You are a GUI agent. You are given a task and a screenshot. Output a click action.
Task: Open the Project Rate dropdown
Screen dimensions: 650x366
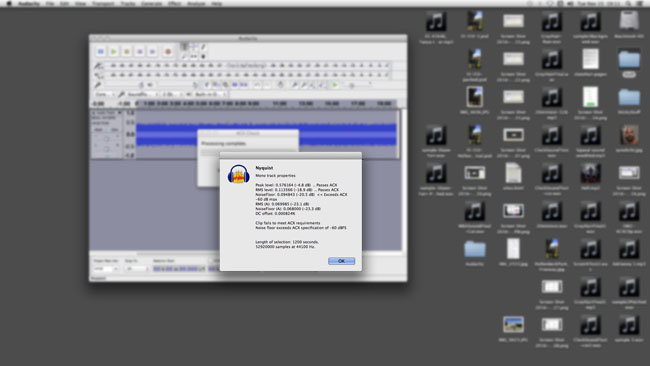[x=106, y=269]
